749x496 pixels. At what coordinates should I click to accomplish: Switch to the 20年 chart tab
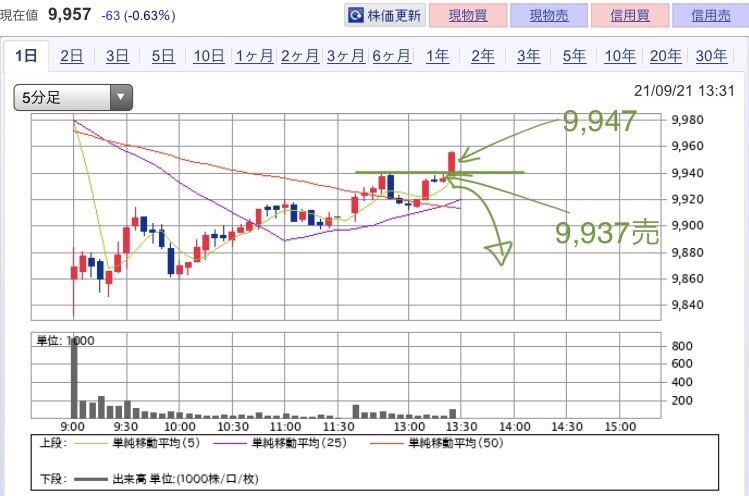click(x=665, y=56)
